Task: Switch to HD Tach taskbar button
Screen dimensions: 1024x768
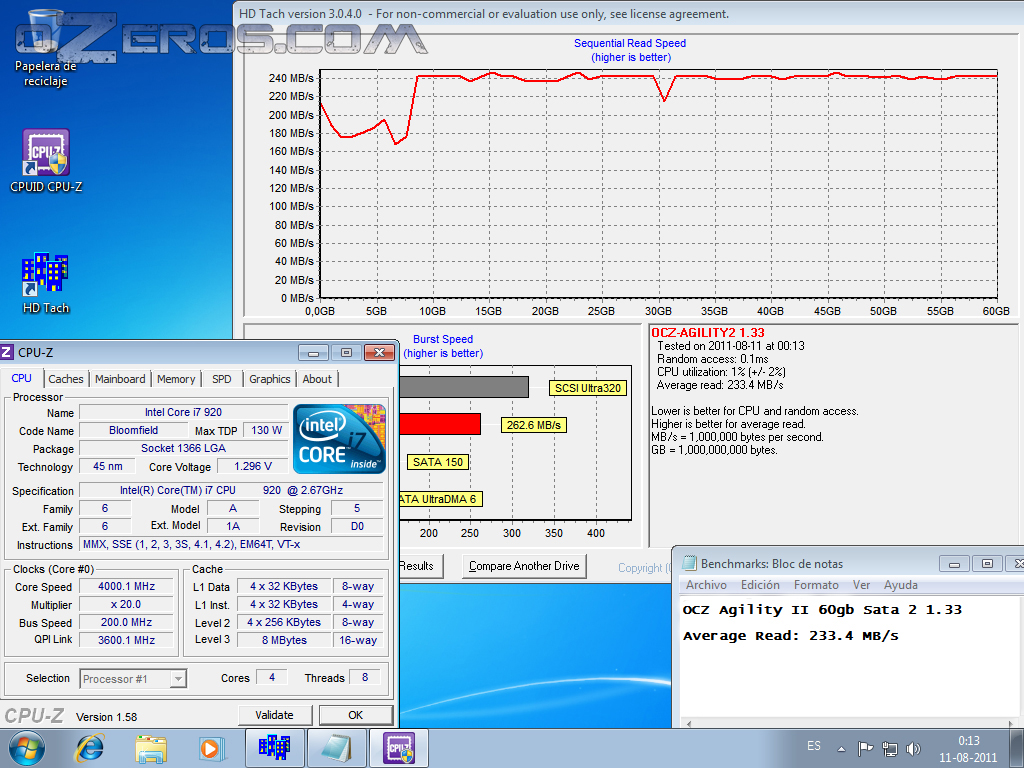Action: (274, 748)
